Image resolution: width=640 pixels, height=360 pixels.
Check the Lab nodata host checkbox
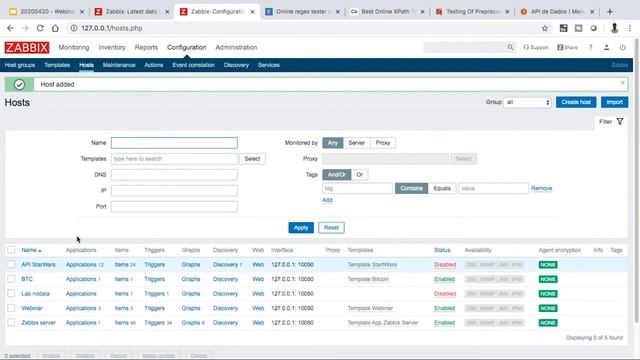coord(11,293)
